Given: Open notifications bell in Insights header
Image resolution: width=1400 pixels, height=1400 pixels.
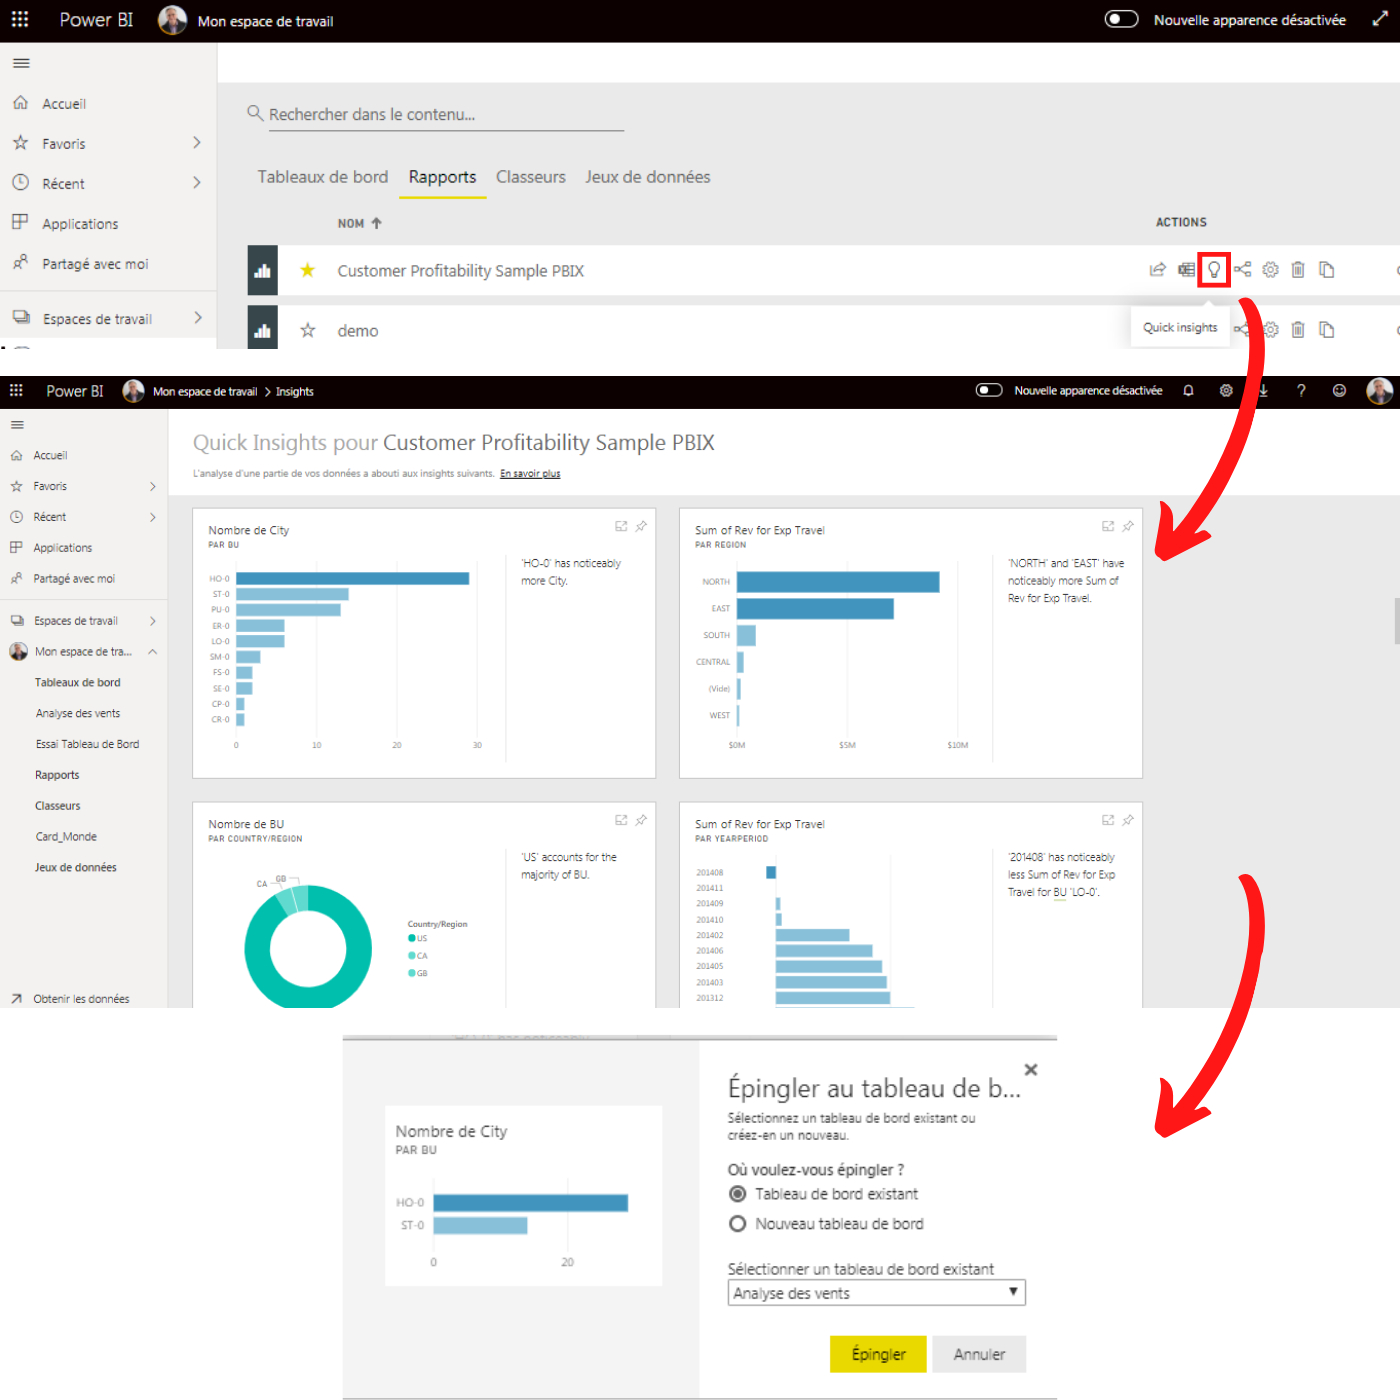Looking at the screenshot, I should [1188, 391].
